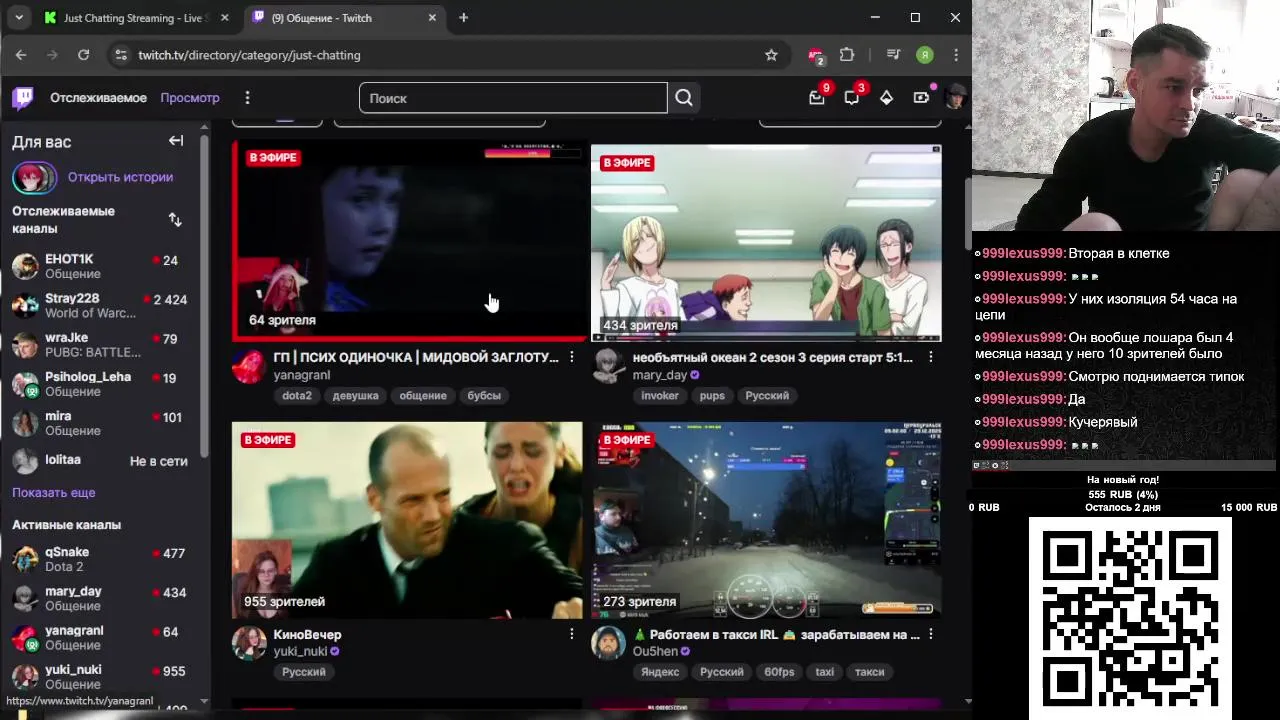Image resolution: width=1280 pixels, height=720 pixels.
Task: Click sort followed channels arrows icon
Action: tap(175, 219)
